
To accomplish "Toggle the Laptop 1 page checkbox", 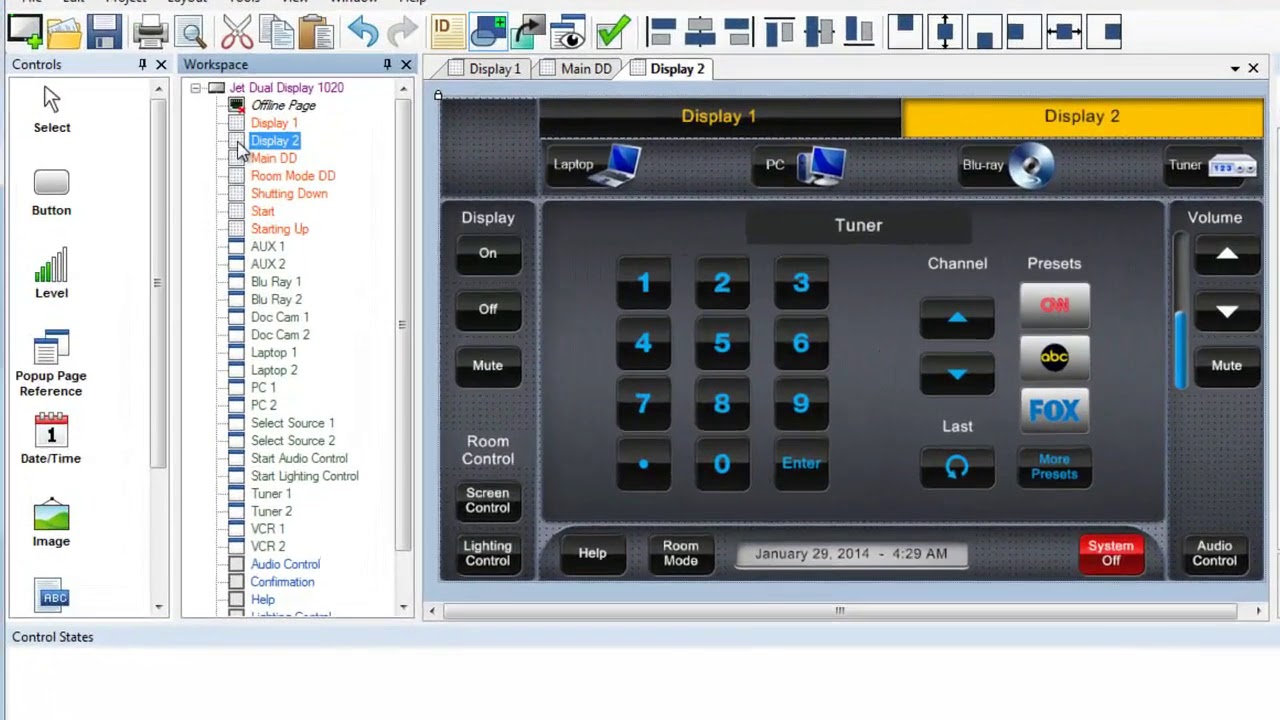I will coord(236,352).
